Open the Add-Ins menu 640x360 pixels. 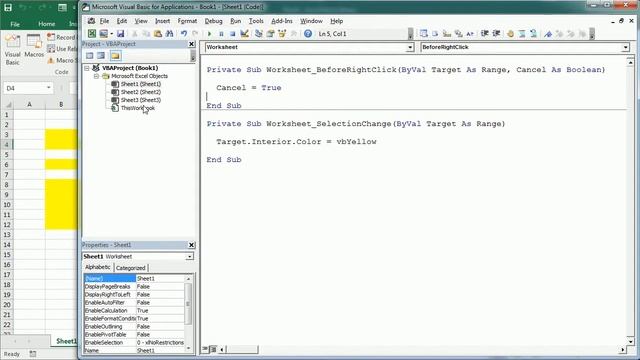(x=282, y=21)
